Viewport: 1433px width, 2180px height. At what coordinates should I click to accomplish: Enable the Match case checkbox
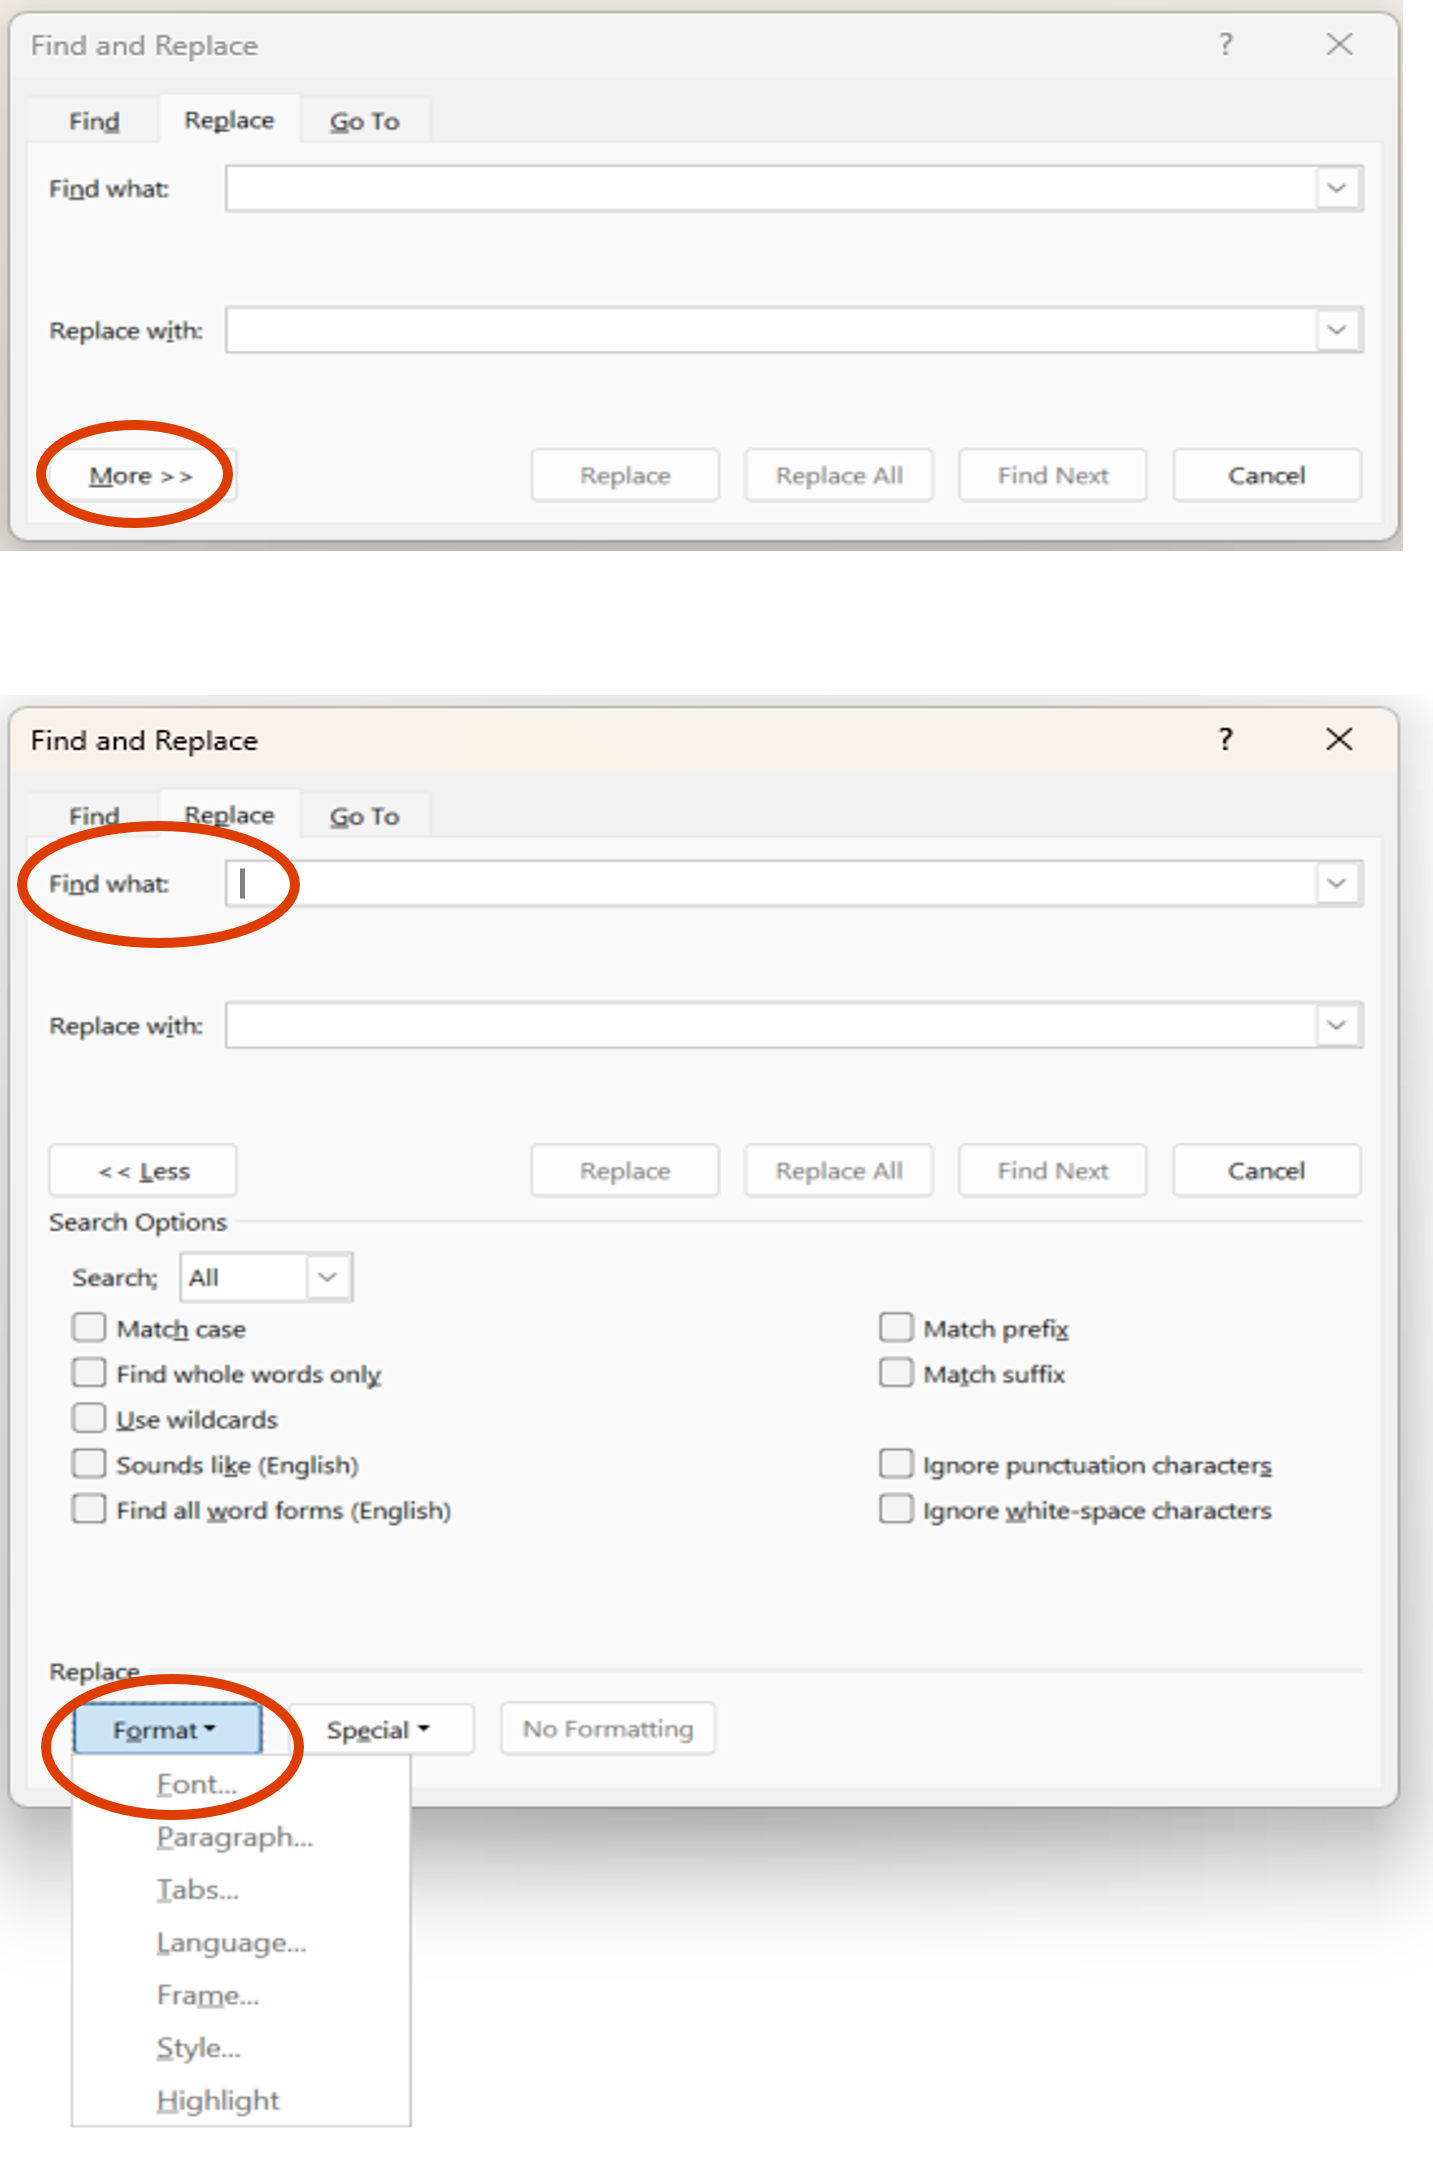(x=89, y=1328)
